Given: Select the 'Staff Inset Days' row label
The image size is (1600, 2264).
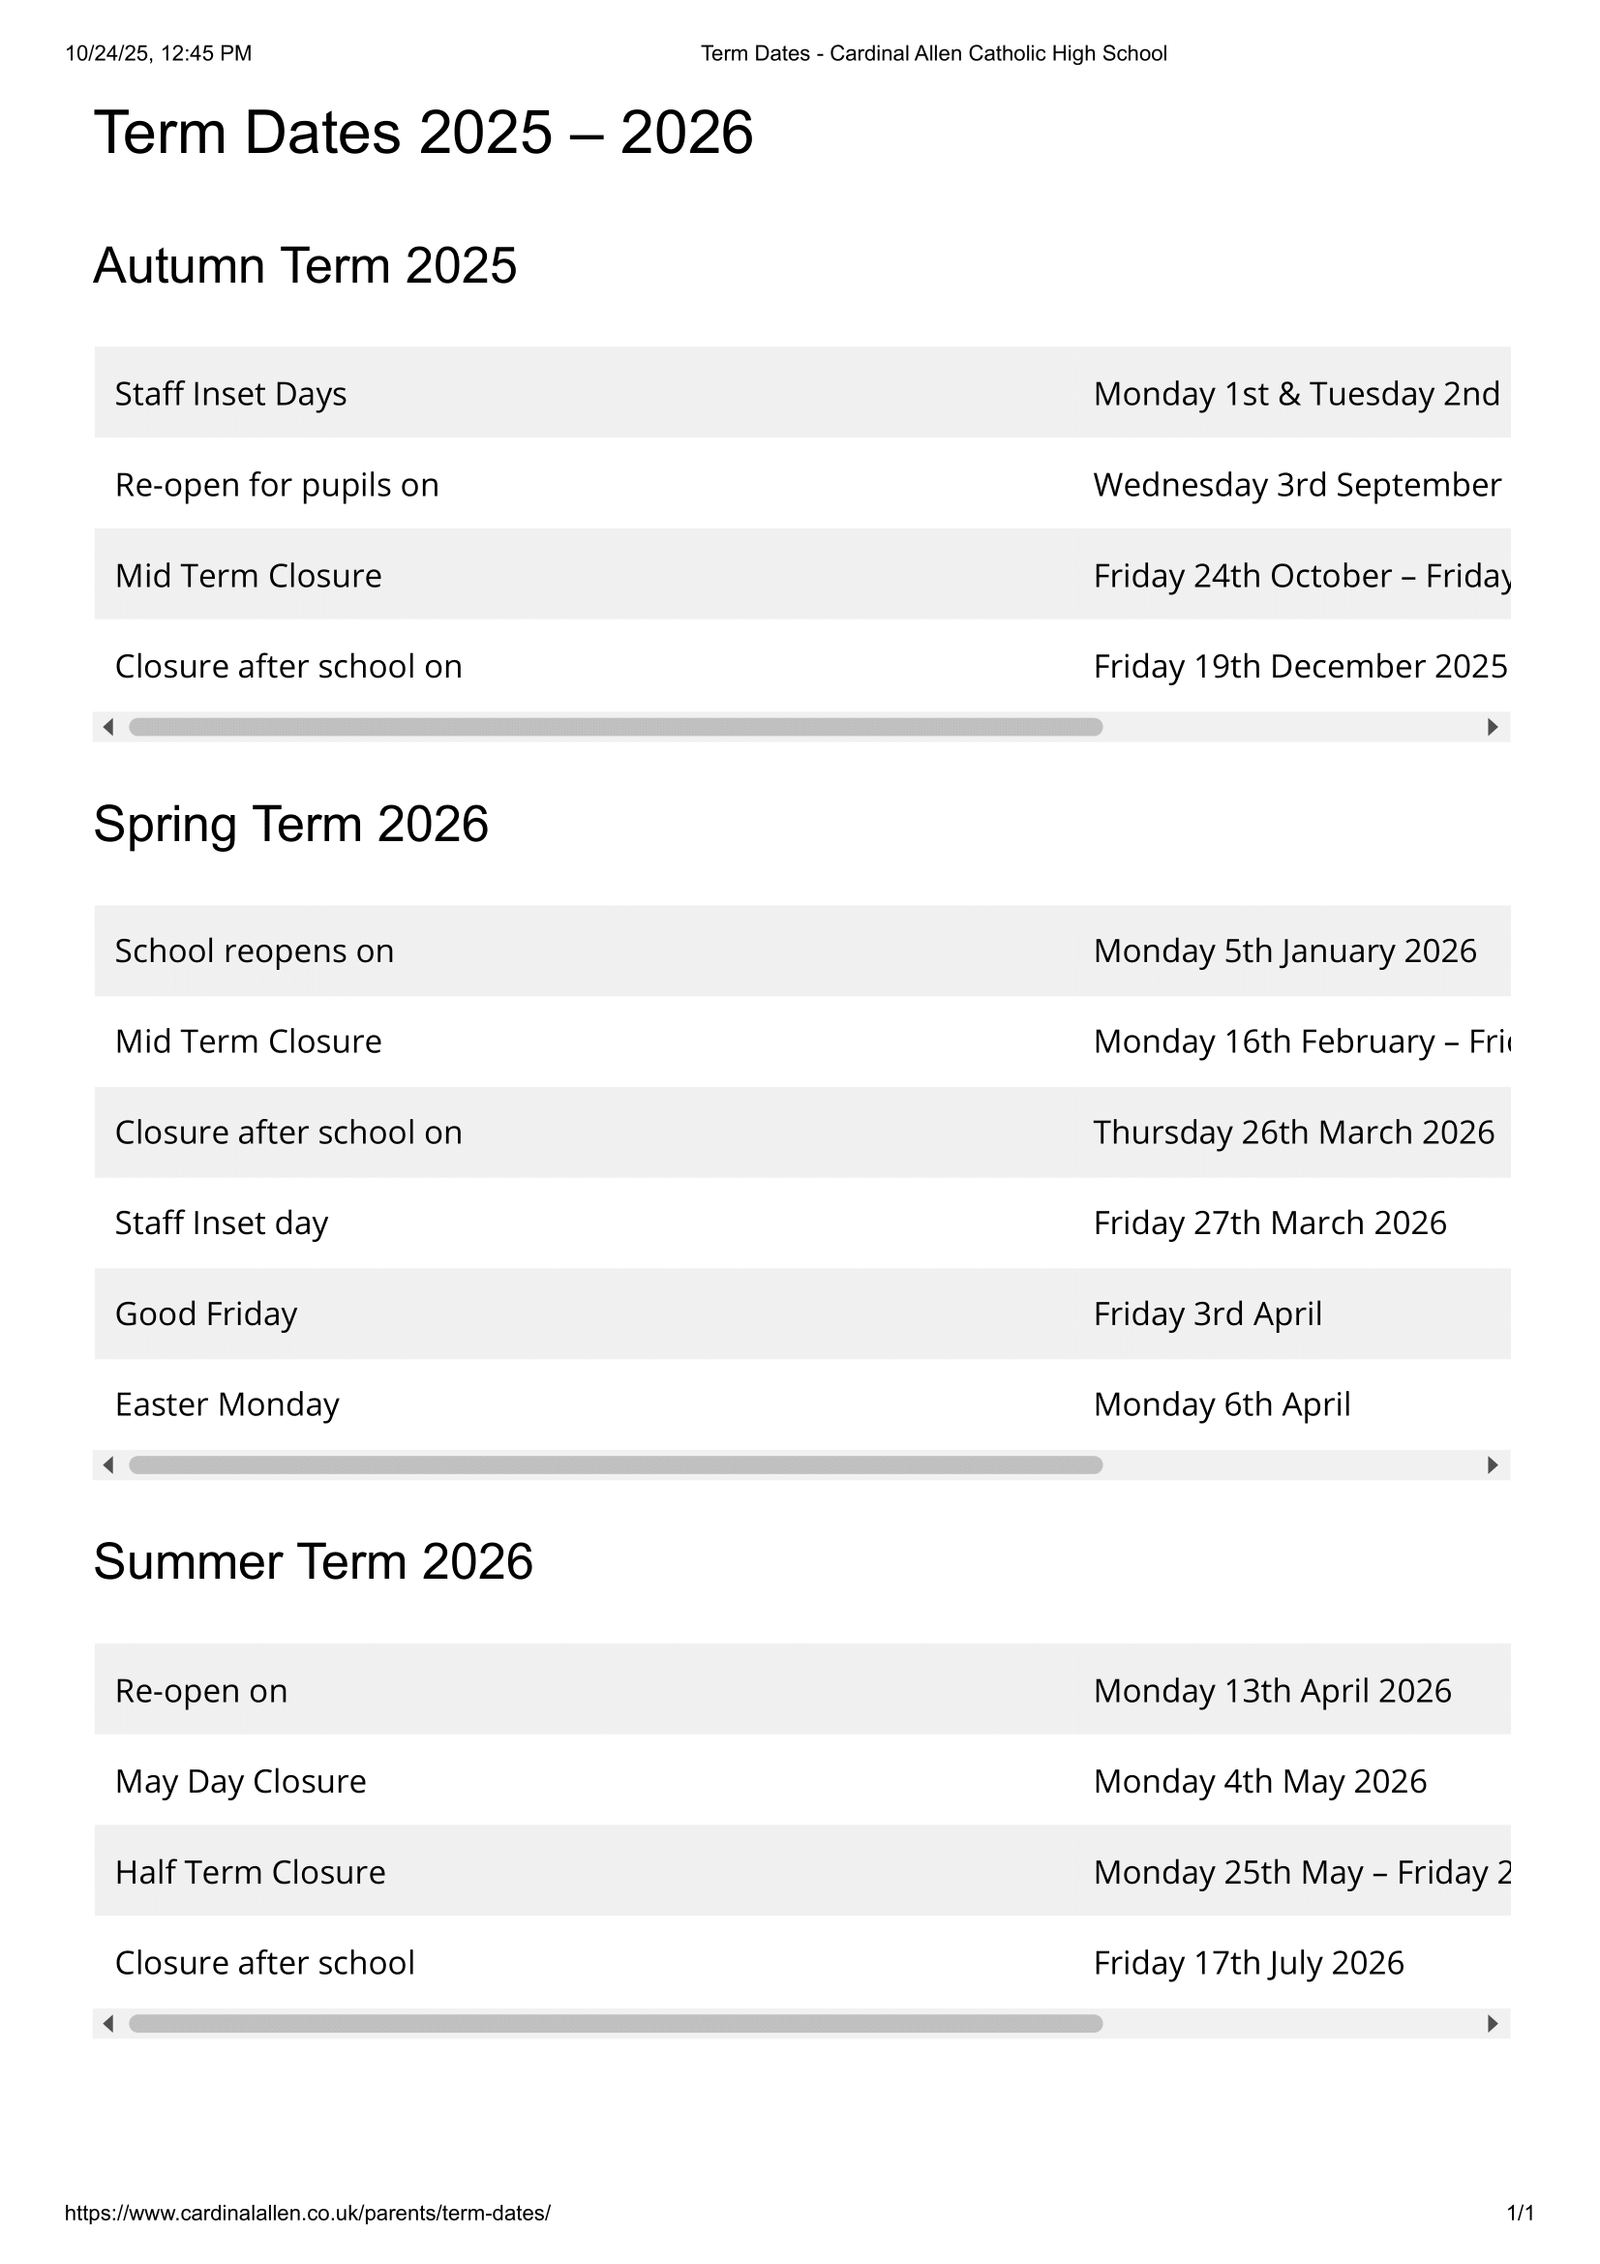Looking at the screenshot, I should tap(231, 394).
